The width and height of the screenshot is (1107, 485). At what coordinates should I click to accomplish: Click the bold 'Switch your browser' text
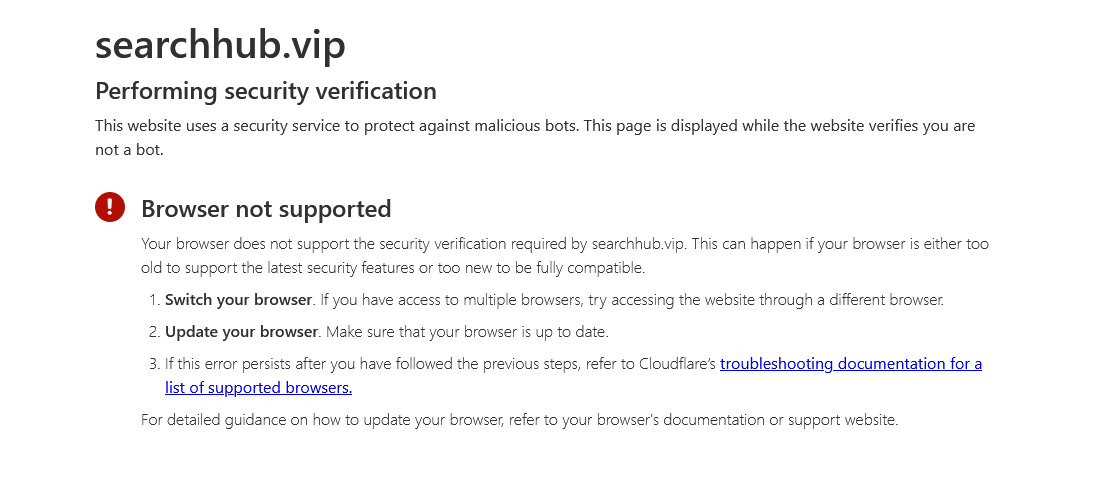239,300
